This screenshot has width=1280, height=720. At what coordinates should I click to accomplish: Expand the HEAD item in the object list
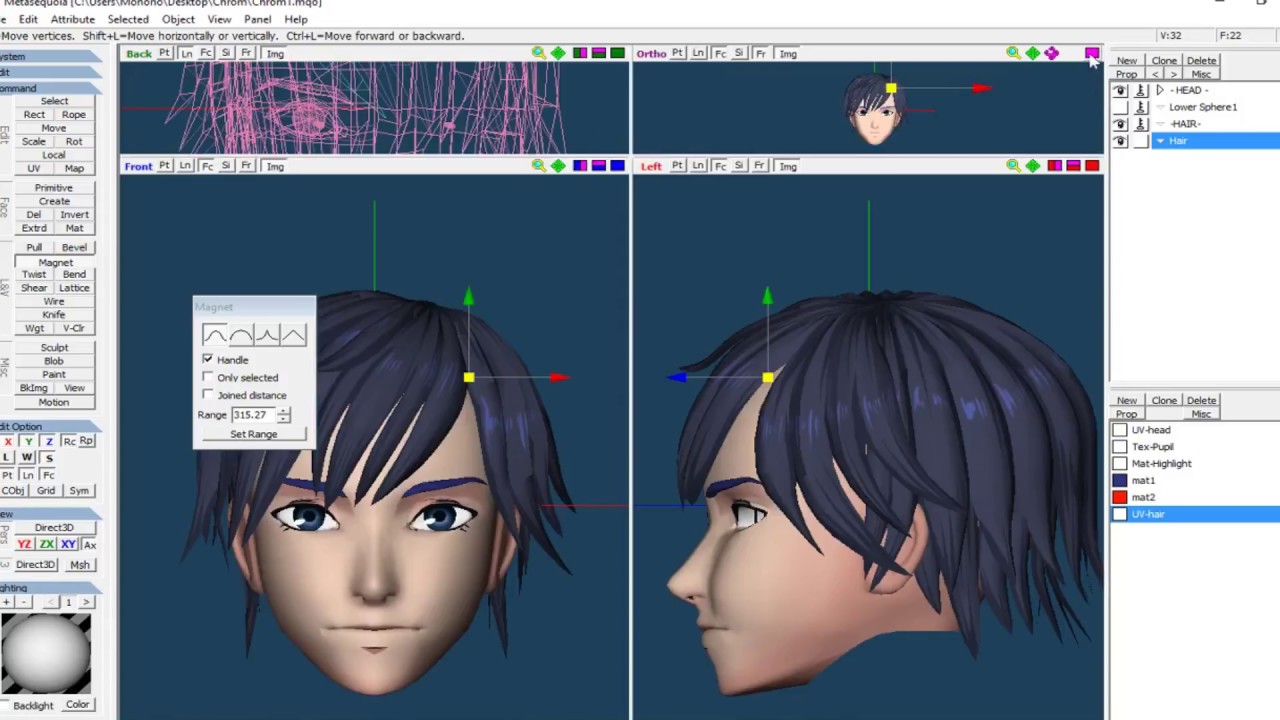click(1159, 90)
